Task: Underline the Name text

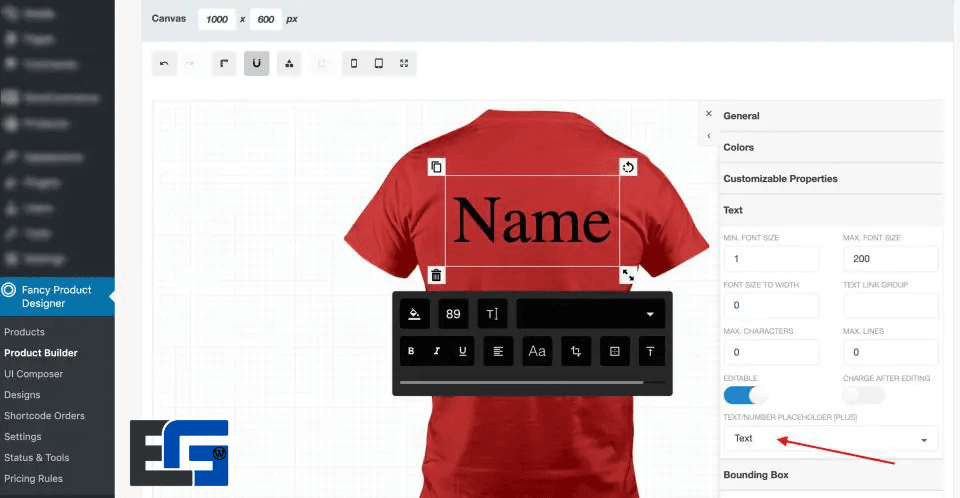Action: 462,351
